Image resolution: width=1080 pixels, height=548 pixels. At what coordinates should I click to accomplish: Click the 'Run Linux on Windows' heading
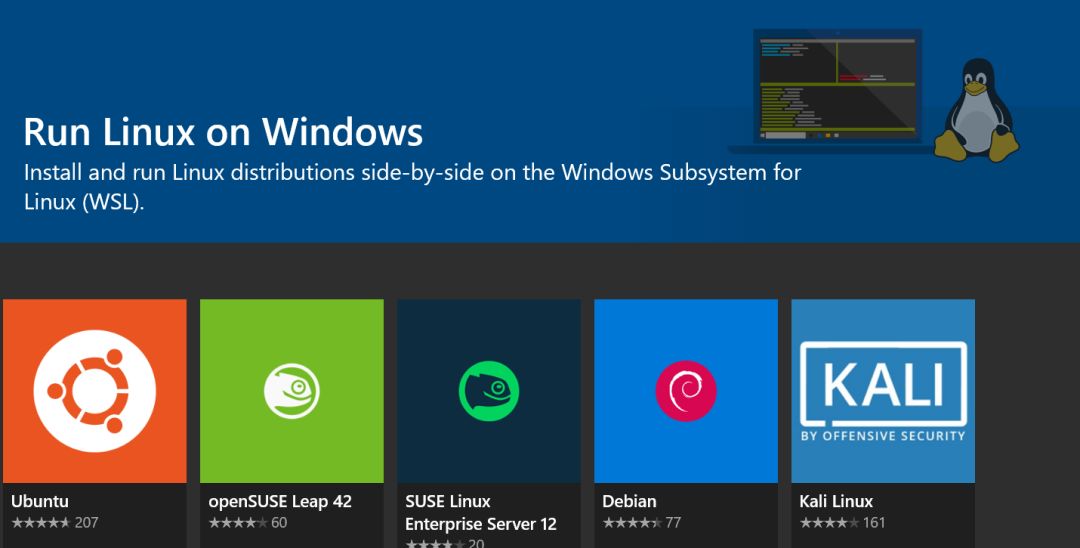pos(223,131)
